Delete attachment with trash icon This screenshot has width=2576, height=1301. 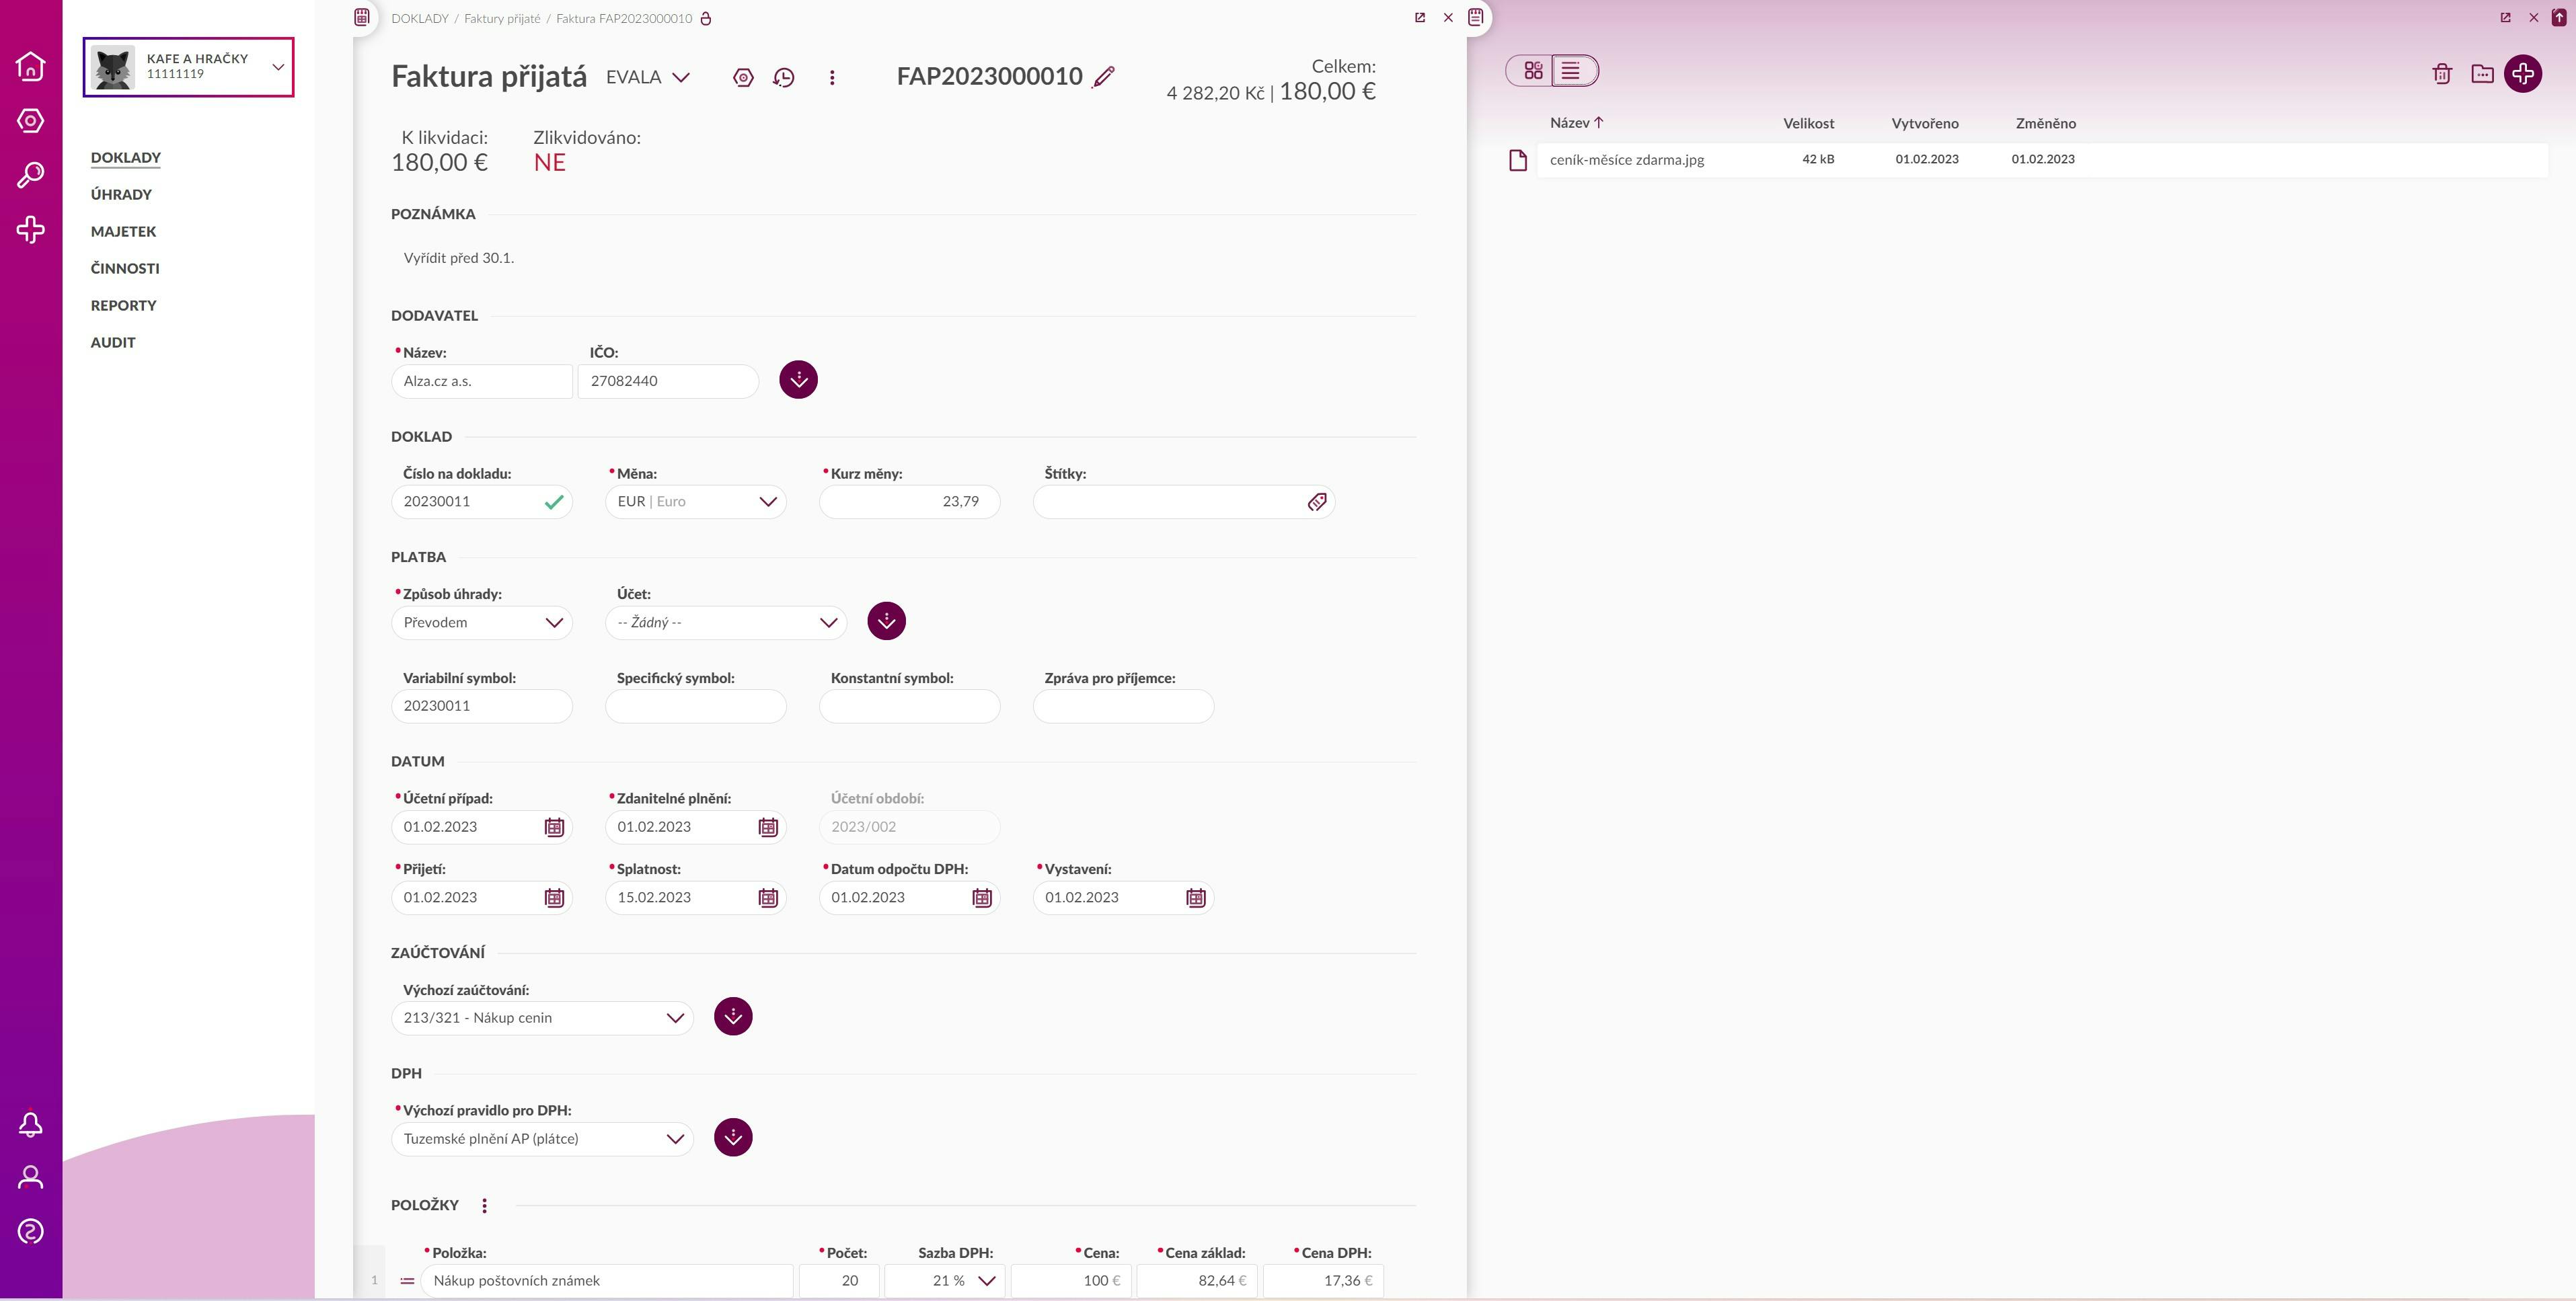pos(2442,73)
